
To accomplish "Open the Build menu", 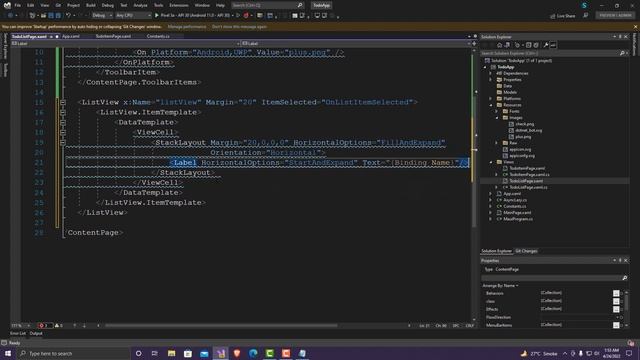I will [x=91, y=5].
